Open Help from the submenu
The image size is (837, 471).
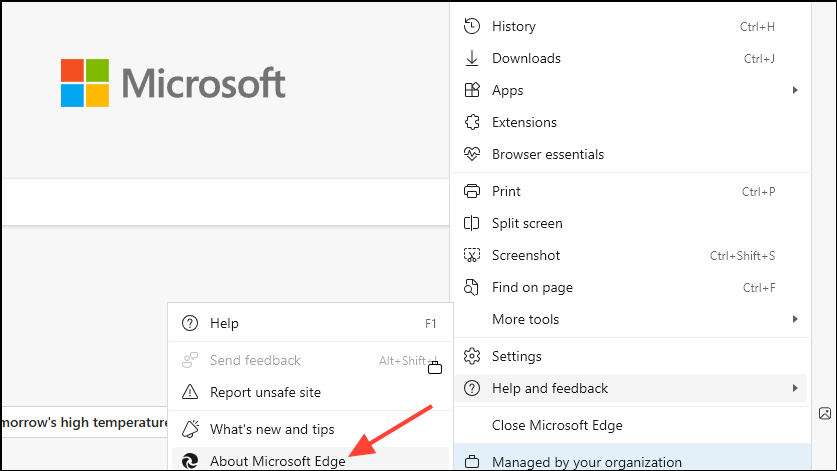click(224, 323)
